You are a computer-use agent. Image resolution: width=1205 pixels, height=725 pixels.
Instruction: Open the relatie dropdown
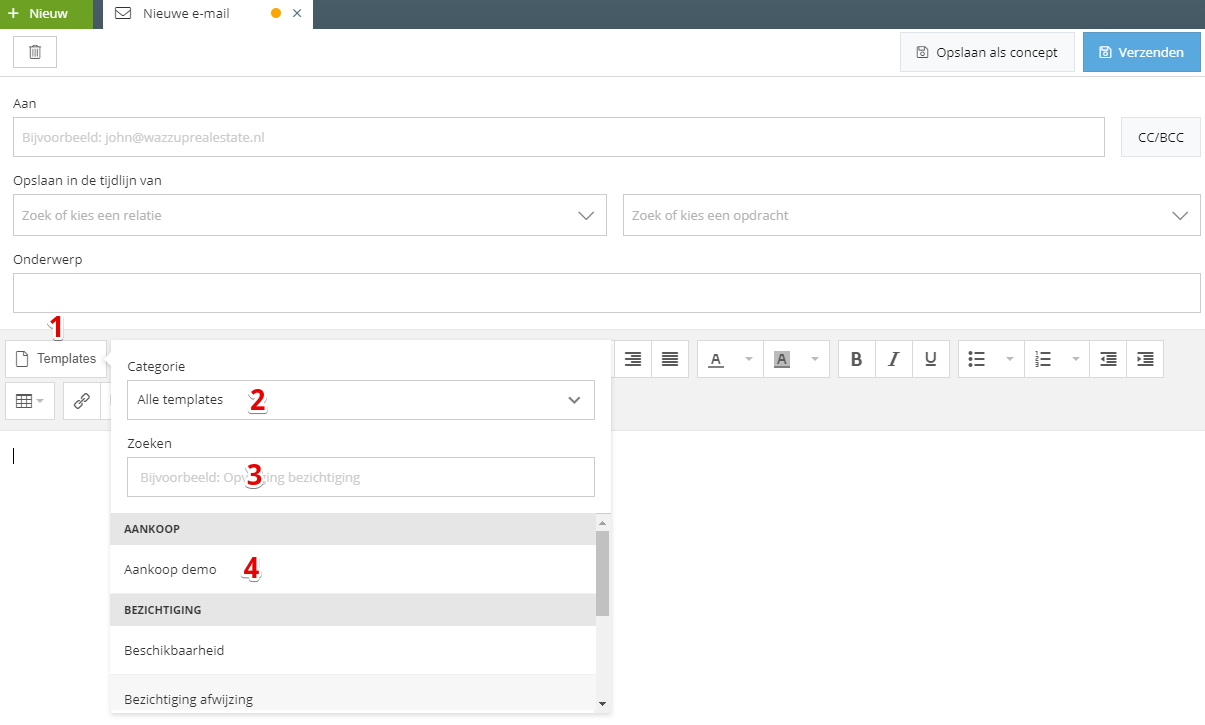click(x=310, y=215)
